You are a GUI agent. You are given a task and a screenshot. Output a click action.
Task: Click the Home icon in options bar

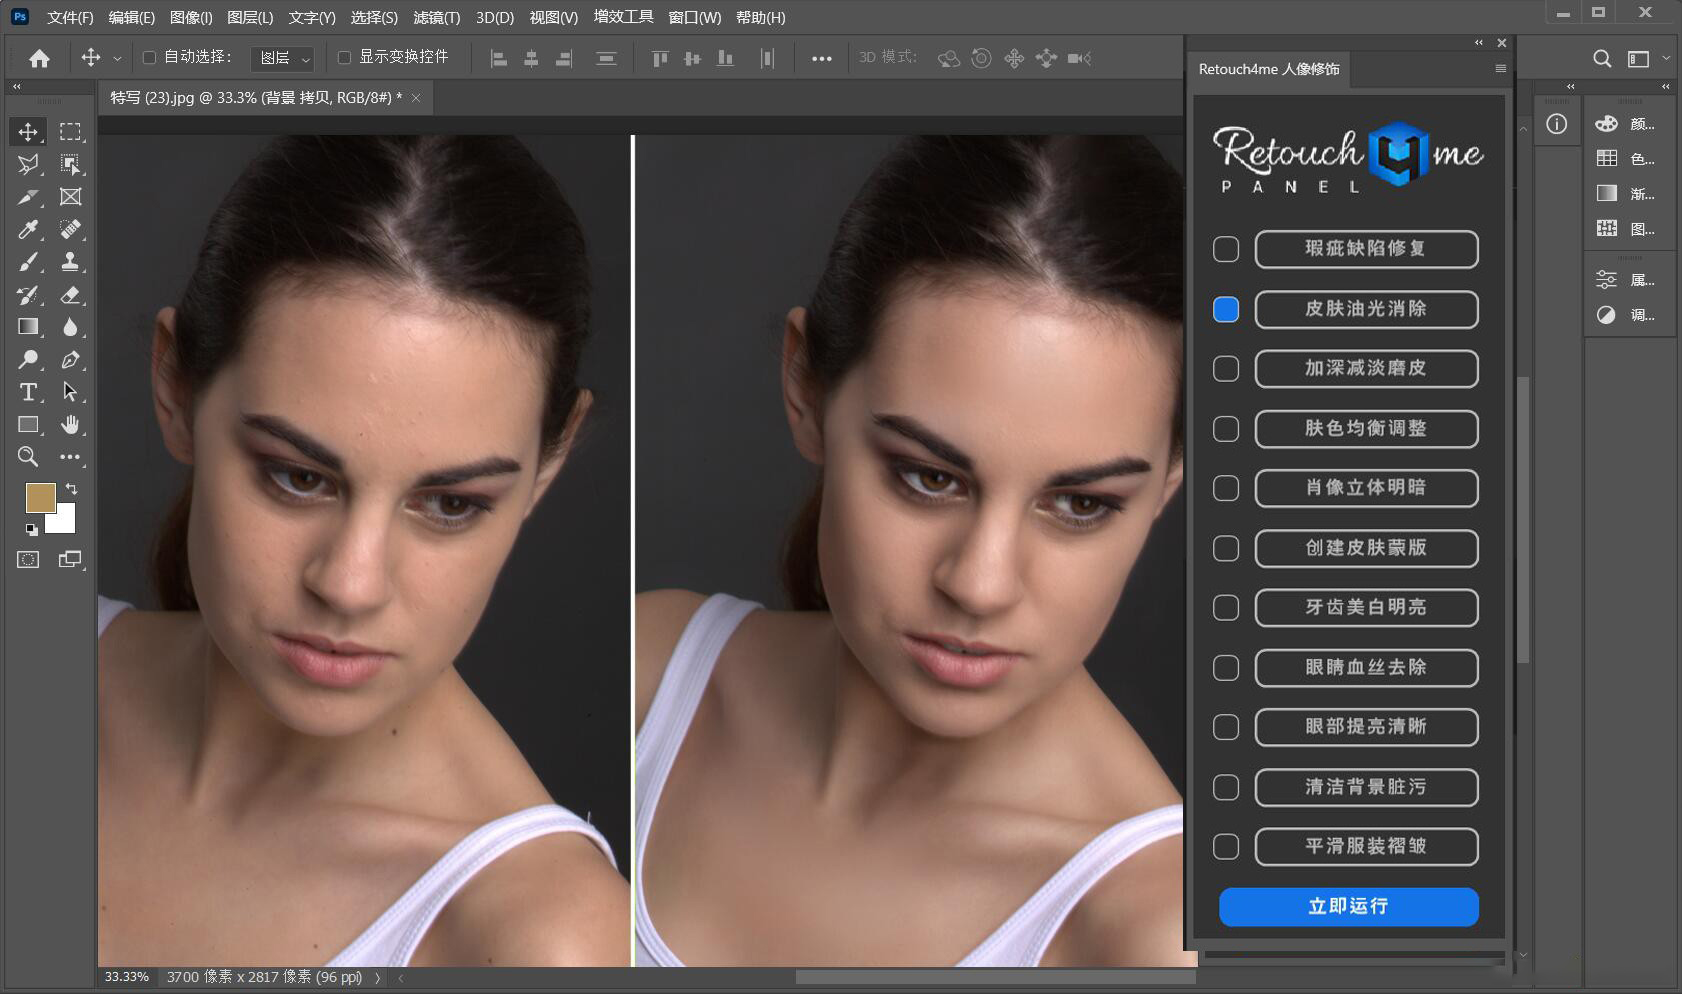click(x=39, y=58)
